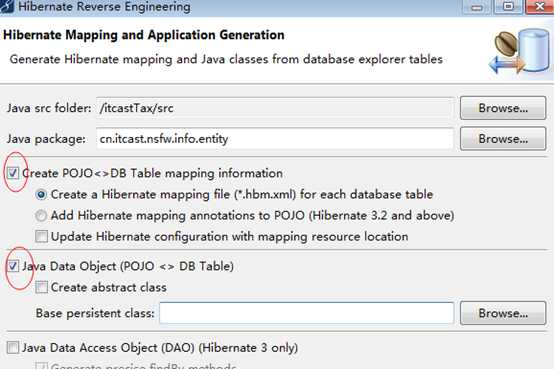Click the Java package label
The height and width of the screenshot is (369, 554).
(x=46, y=139)
